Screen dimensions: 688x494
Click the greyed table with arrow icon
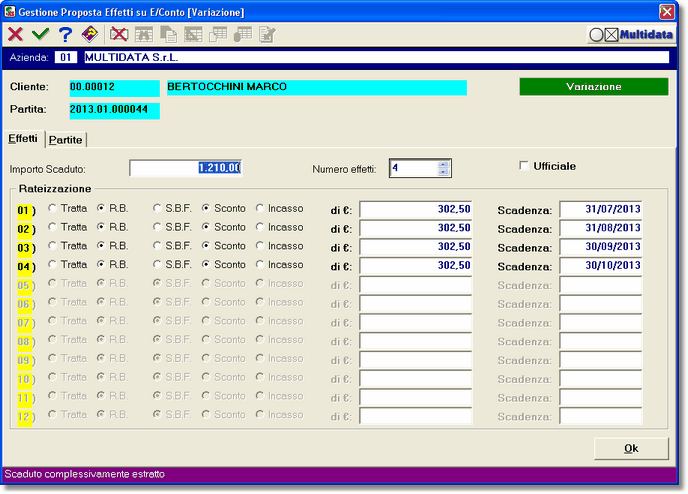pyautogui.click(x=193, y=34)
